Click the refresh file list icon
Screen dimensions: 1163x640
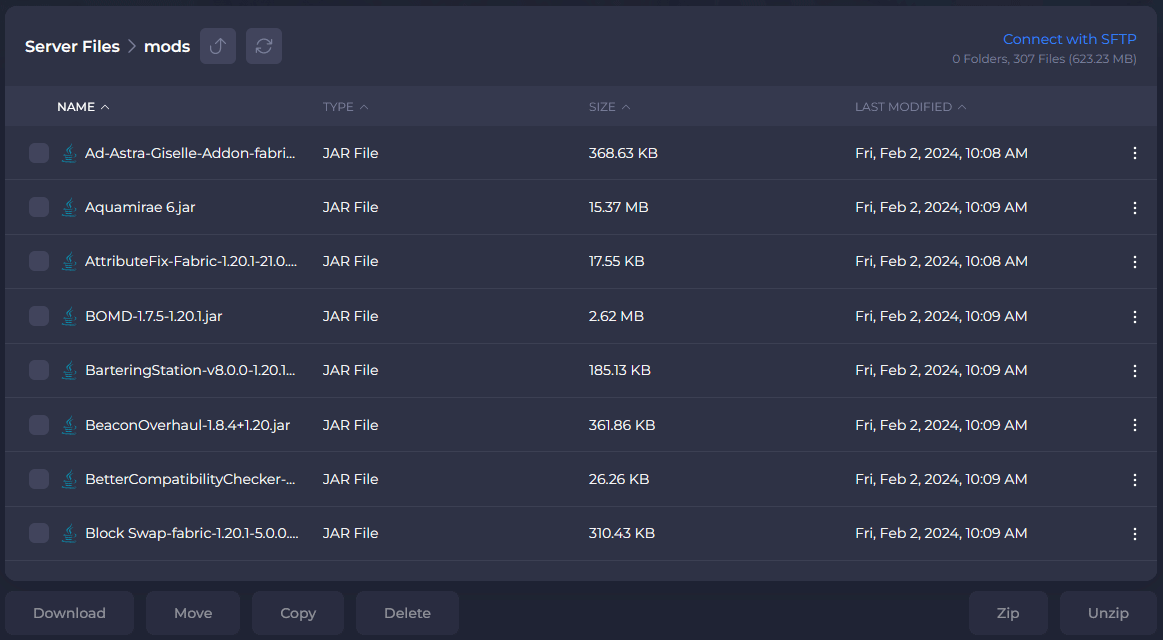click(x=264, y=46)
